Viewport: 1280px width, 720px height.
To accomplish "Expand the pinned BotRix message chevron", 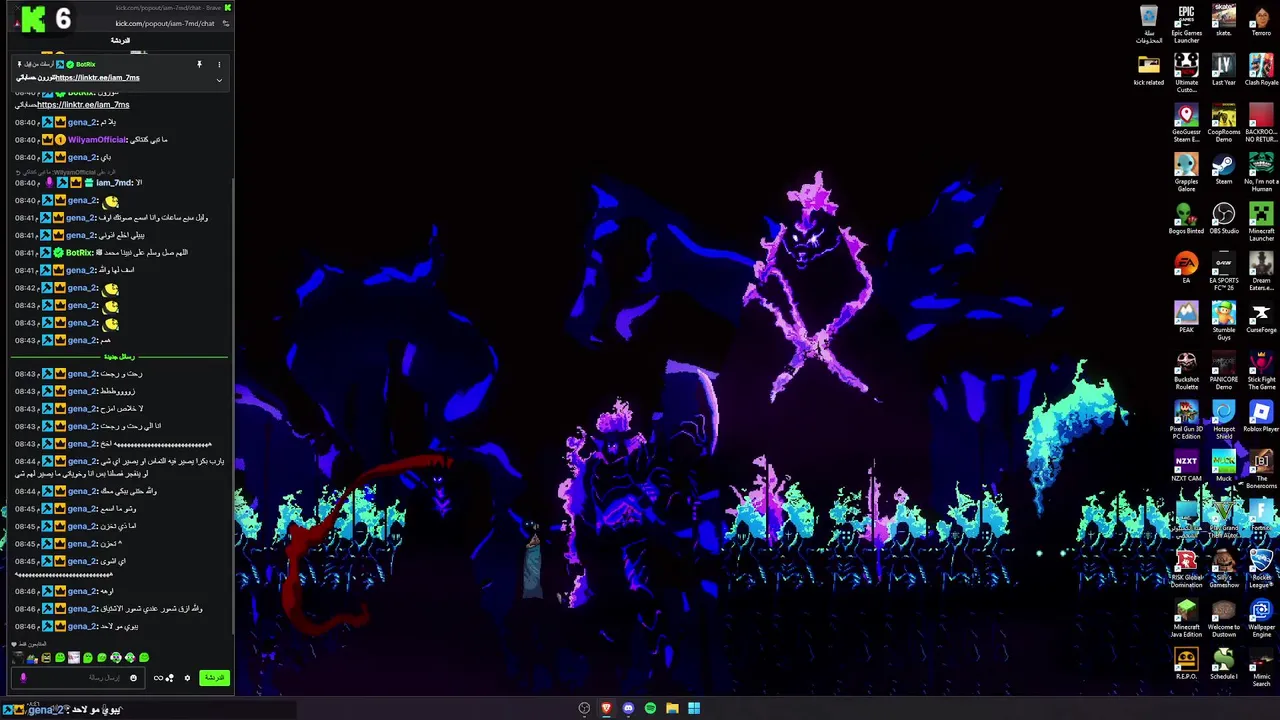I will [x=219, y=80].
